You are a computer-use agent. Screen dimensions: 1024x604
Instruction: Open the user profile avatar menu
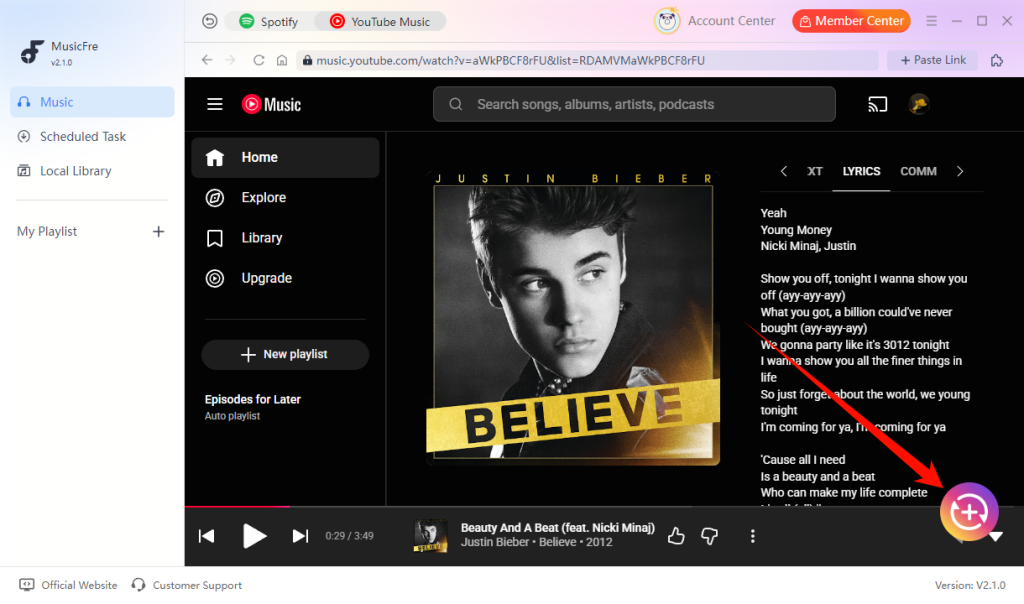coord(919,104)
